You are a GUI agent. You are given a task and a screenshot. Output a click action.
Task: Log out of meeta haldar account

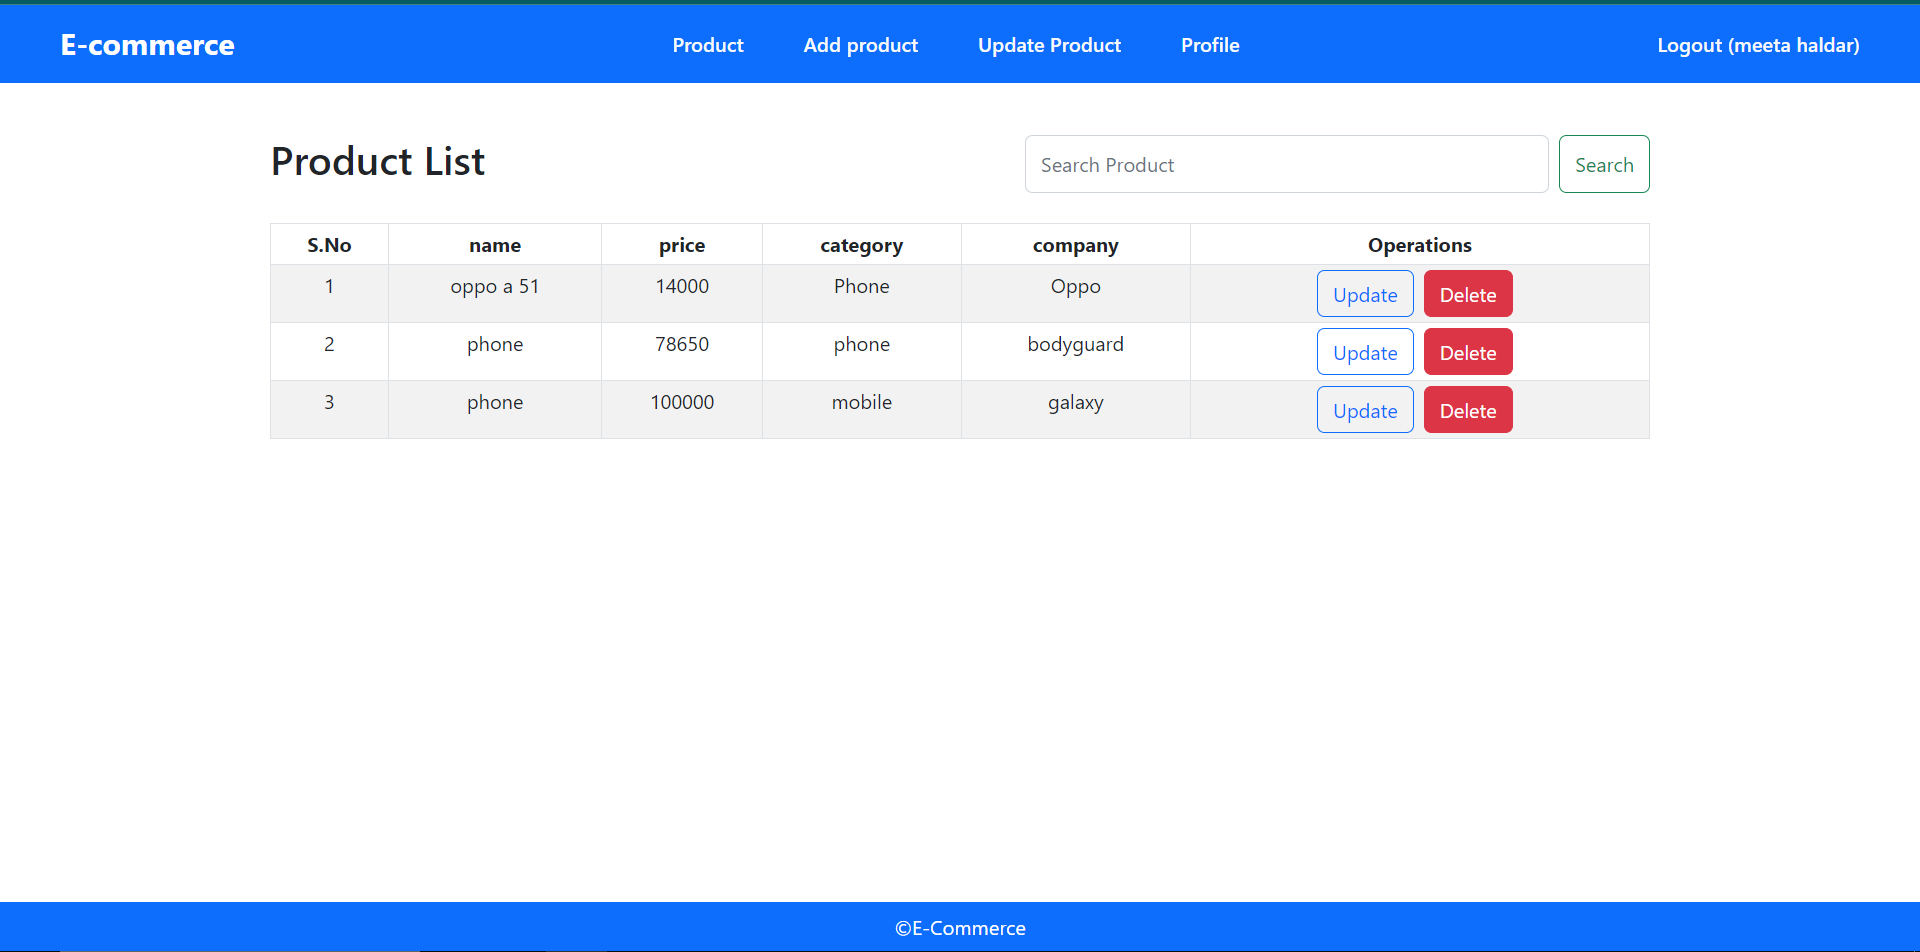(1758, 45)
